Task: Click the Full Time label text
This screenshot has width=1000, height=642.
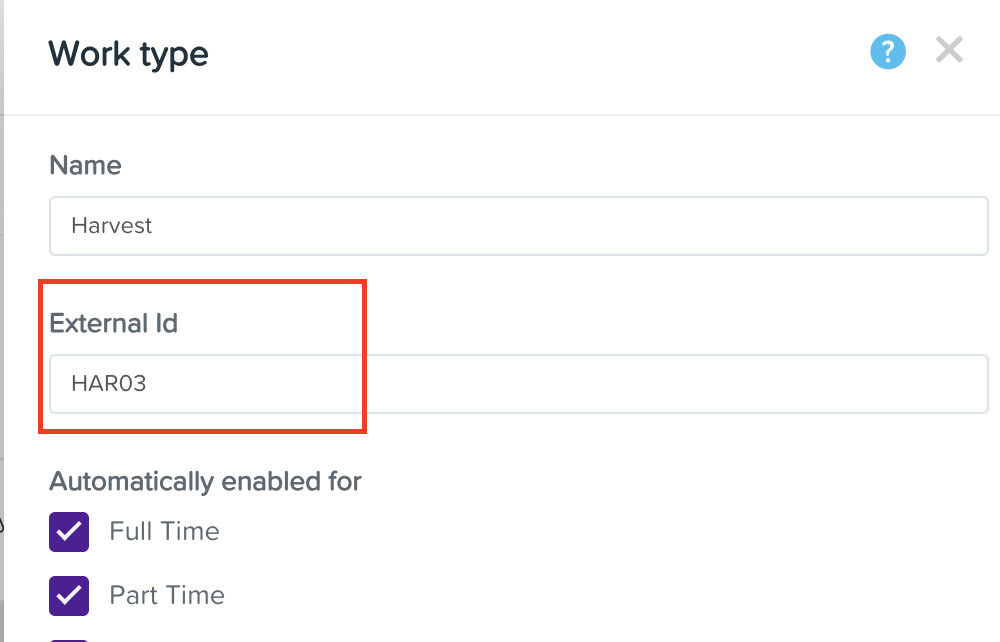Action: coord(164,531)
